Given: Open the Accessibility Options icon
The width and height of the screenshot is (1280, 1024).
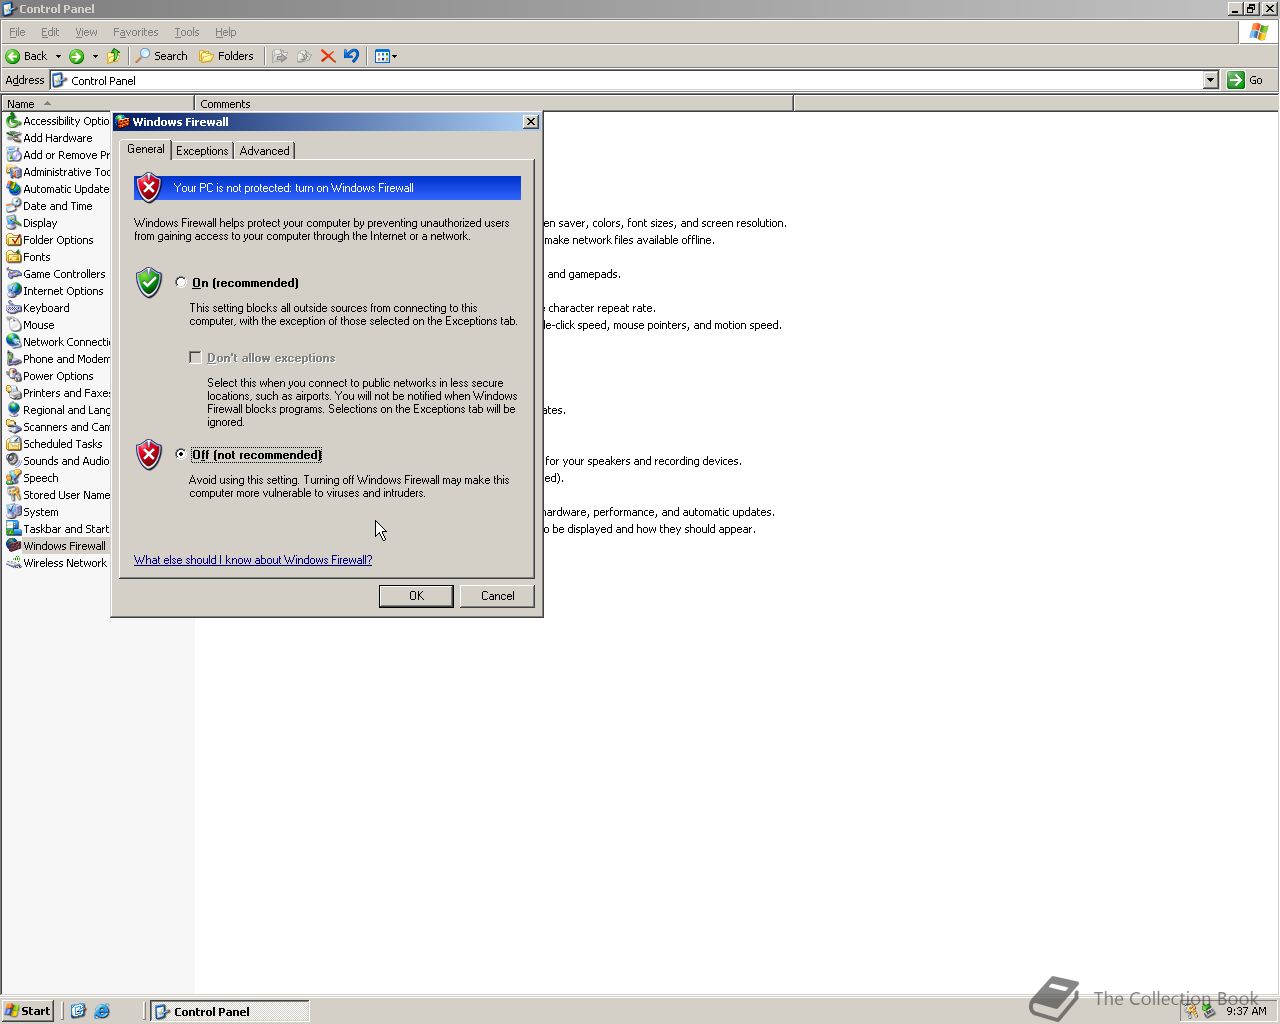Looking at the screenshot, I should coord(14,121).
